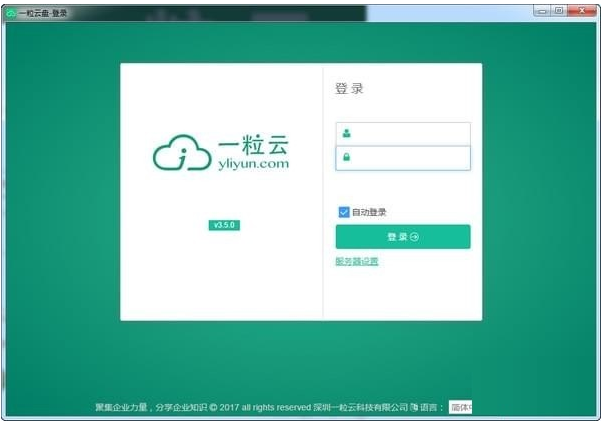Click the language icon in footer
Screen dimensions: 607x425
[415, 407]
